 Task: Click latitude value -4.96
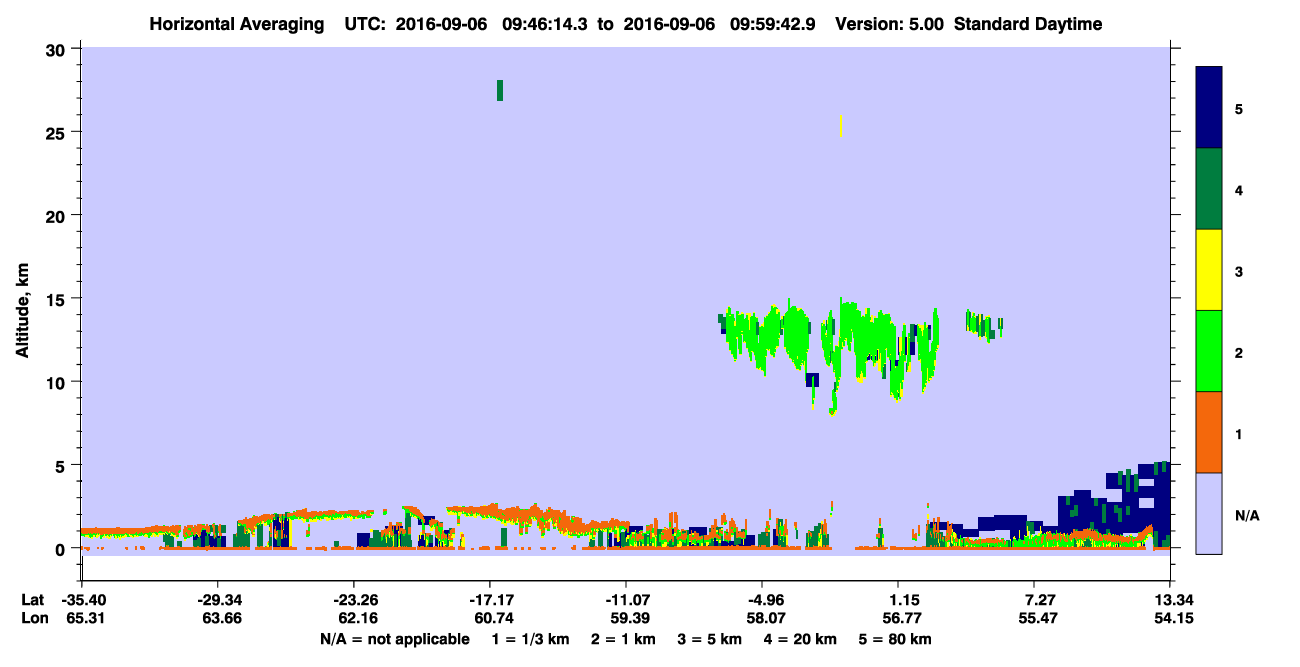coord(762,599)
